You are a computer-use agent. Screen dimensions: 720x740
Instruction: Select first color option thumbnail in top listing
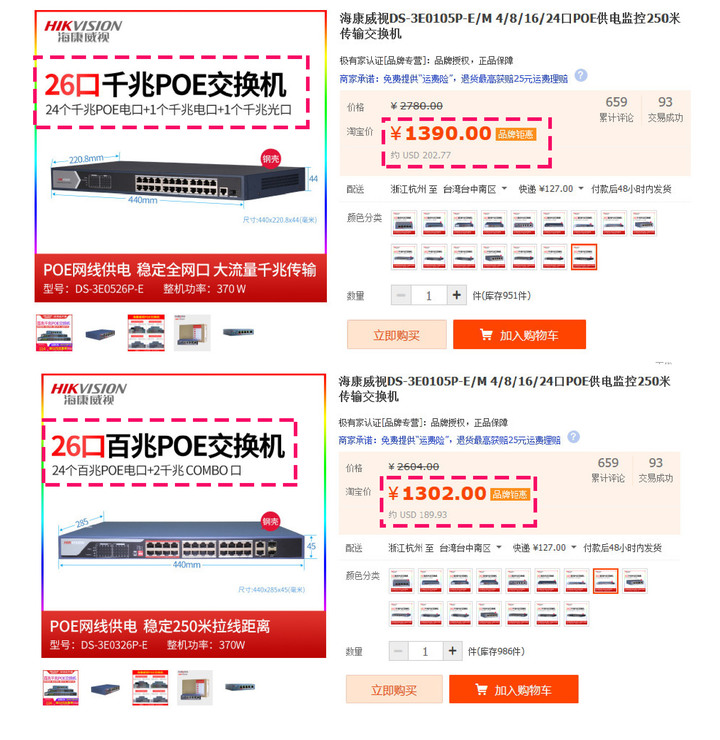tap(404, 223)
